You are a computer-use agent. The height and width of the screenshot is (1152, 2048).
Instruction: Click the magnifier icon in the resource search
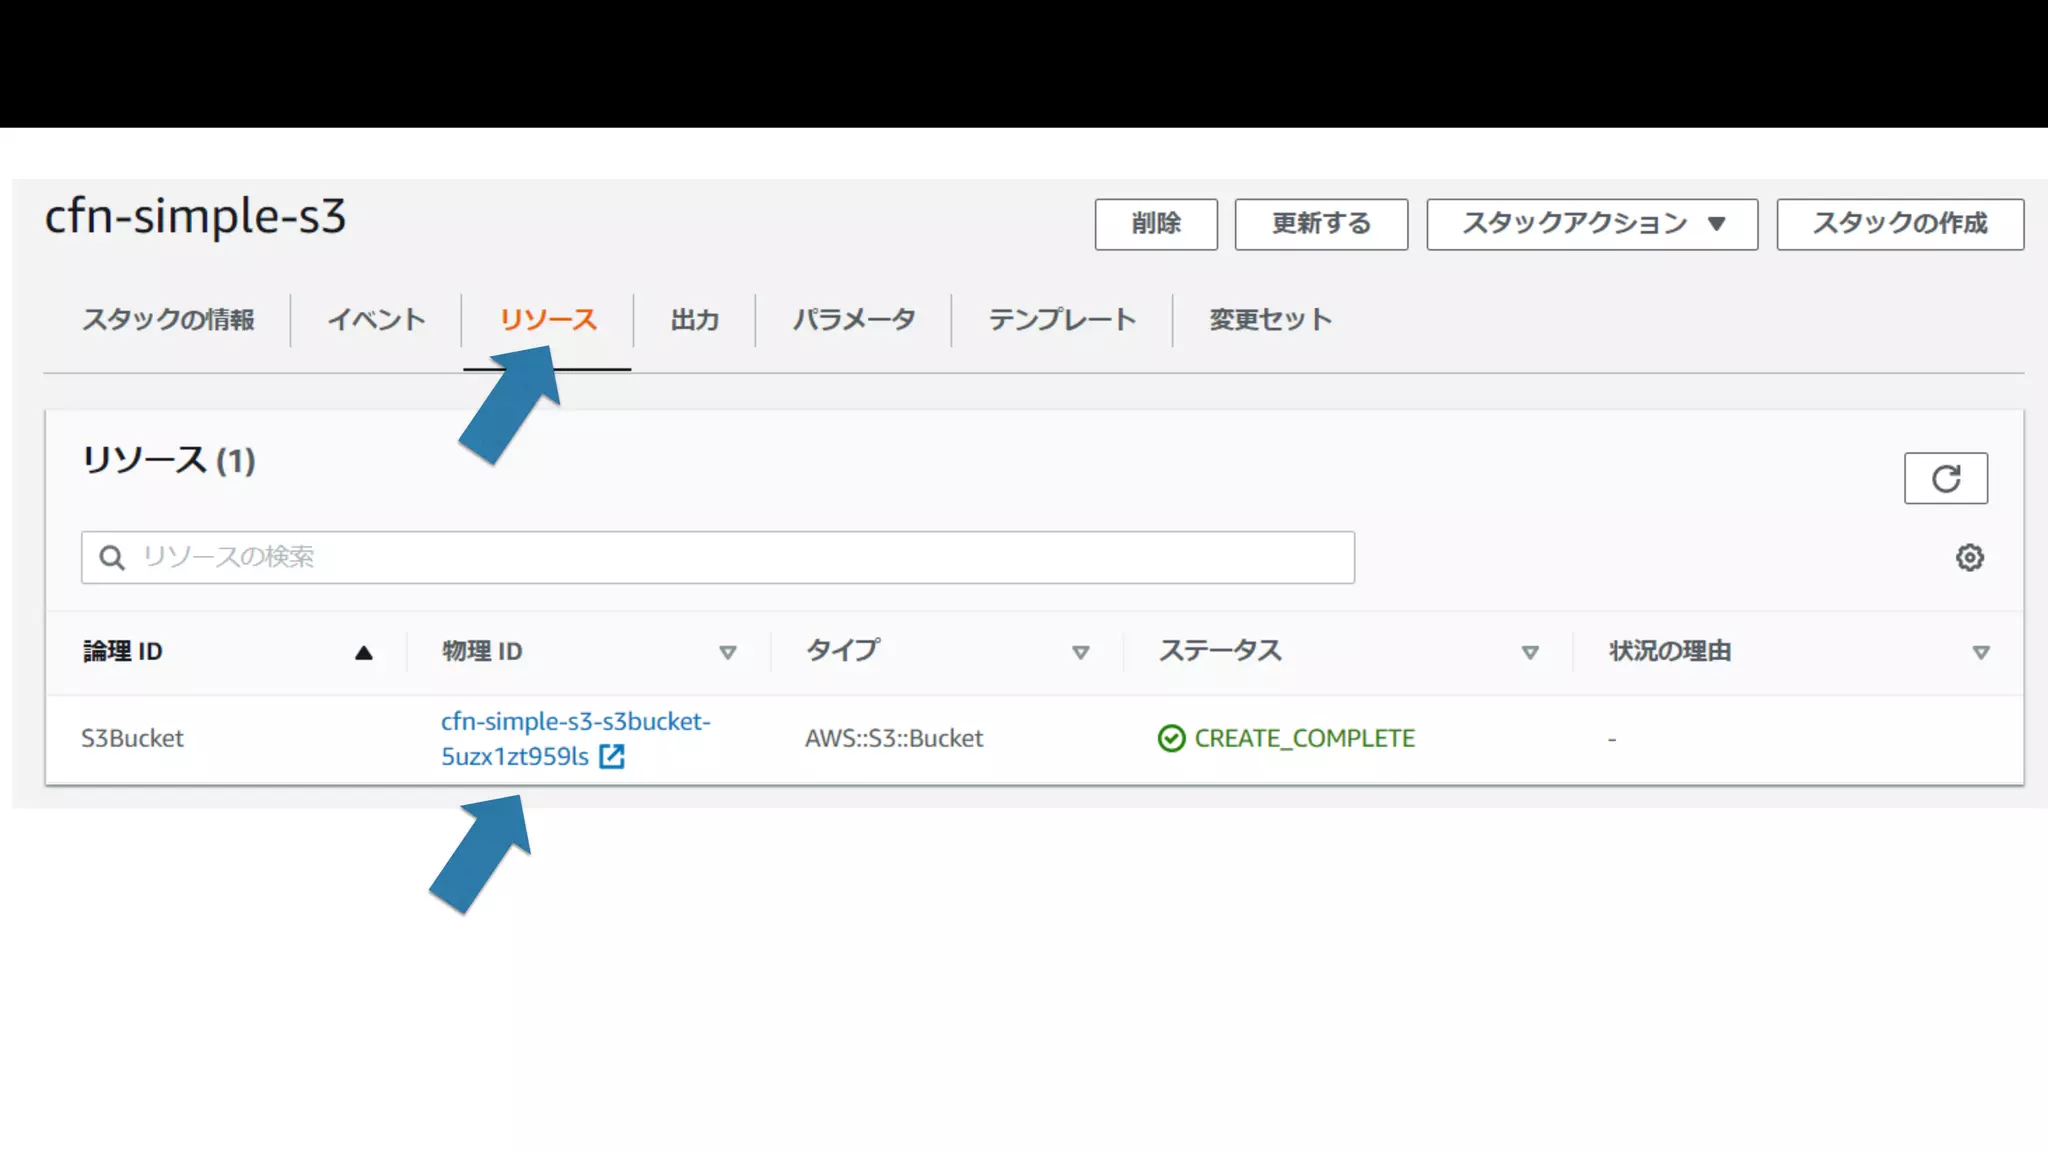point(112,557)
